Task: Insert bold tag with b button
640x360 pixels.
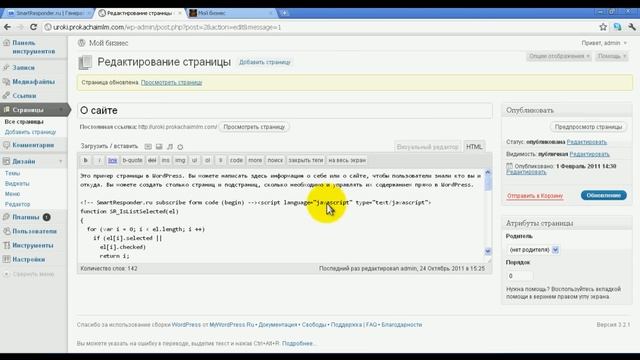Action: point(86,160)
